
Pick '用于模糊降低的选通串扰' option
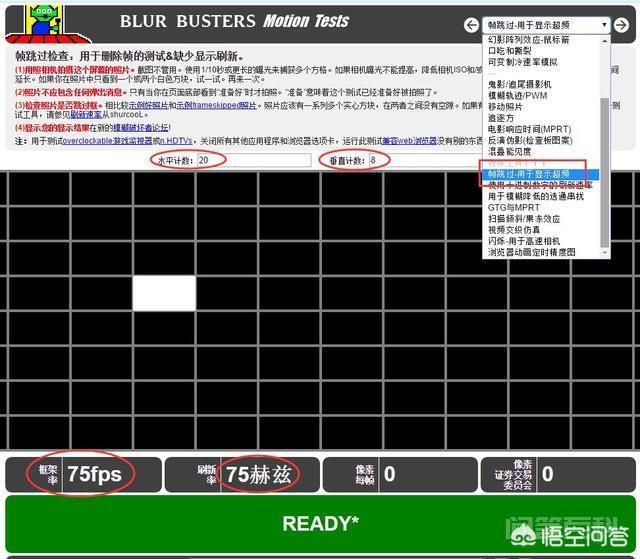click(x=536, y=196)
